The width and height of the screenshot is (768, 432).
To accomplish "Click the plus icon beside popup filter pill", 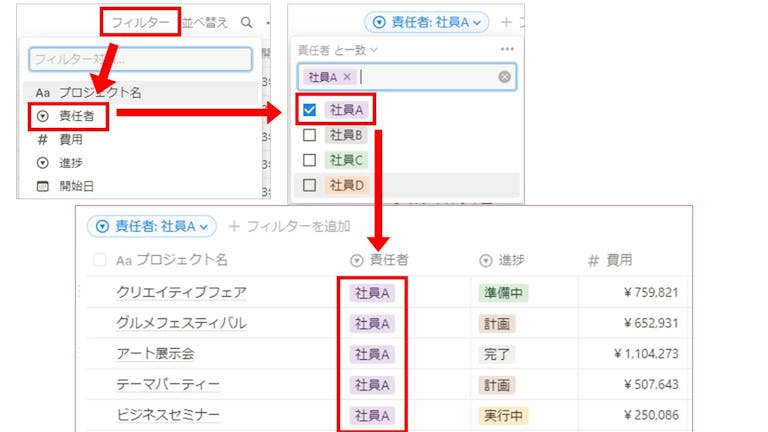I will click(x=506, y=23).
